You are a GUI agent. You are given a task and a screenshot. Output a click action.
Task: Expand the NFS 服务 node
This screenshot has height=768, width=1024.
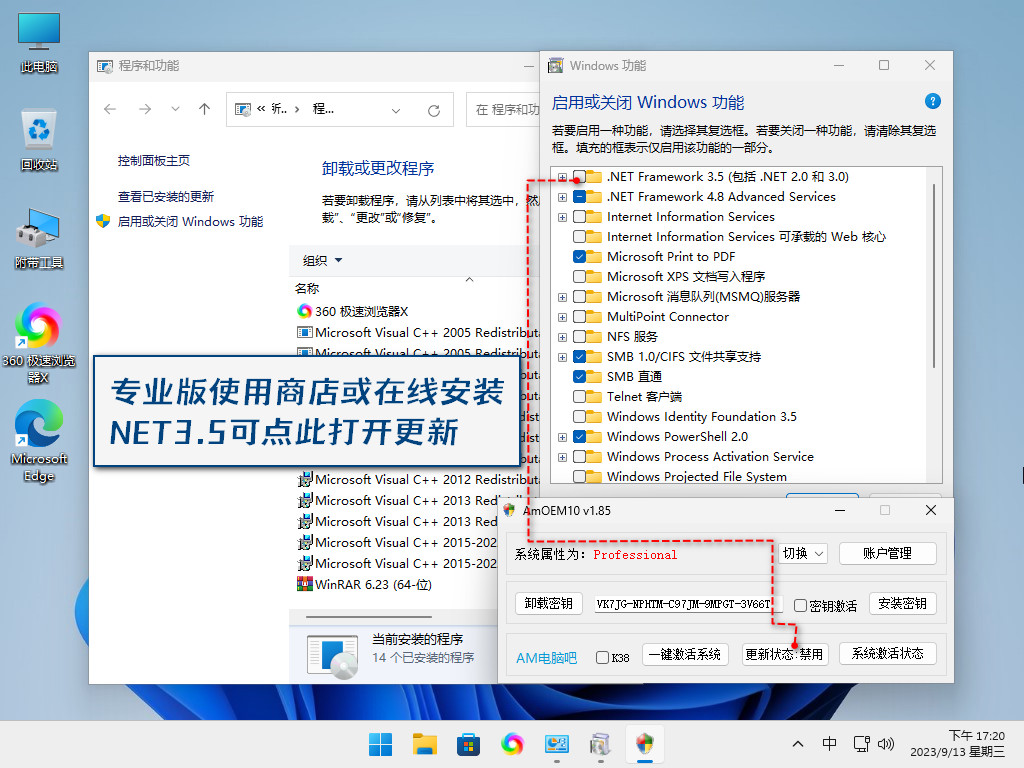coord(562,337)
